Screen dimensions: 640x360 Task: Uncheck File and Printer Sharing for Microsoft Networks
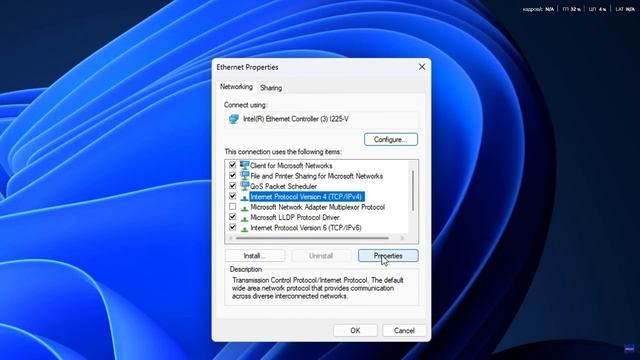[x=233, y=176]
